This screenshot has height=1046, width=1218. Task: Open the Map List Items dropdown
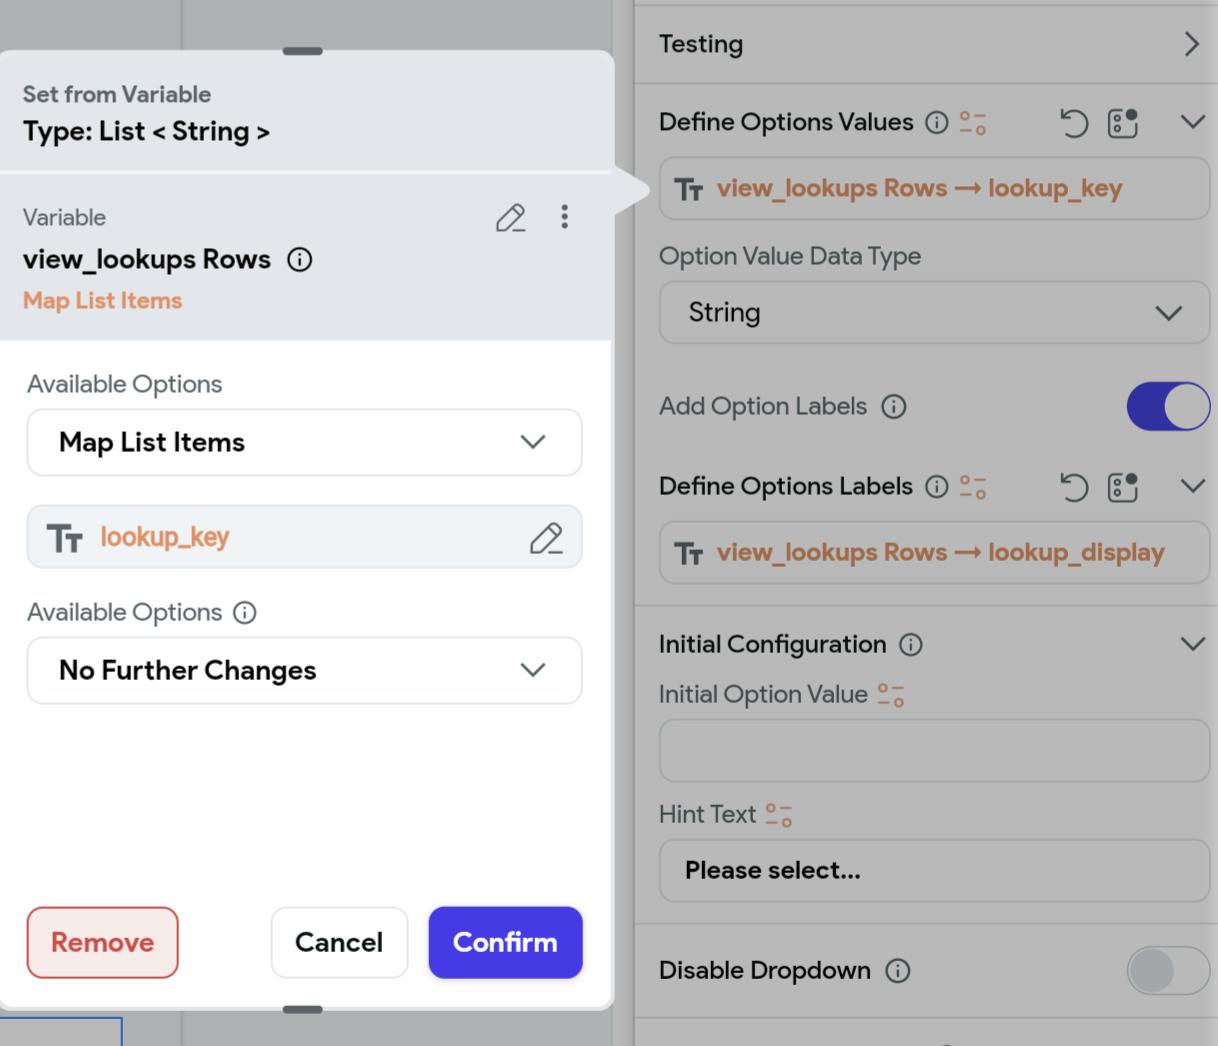[x=304, y=442]
